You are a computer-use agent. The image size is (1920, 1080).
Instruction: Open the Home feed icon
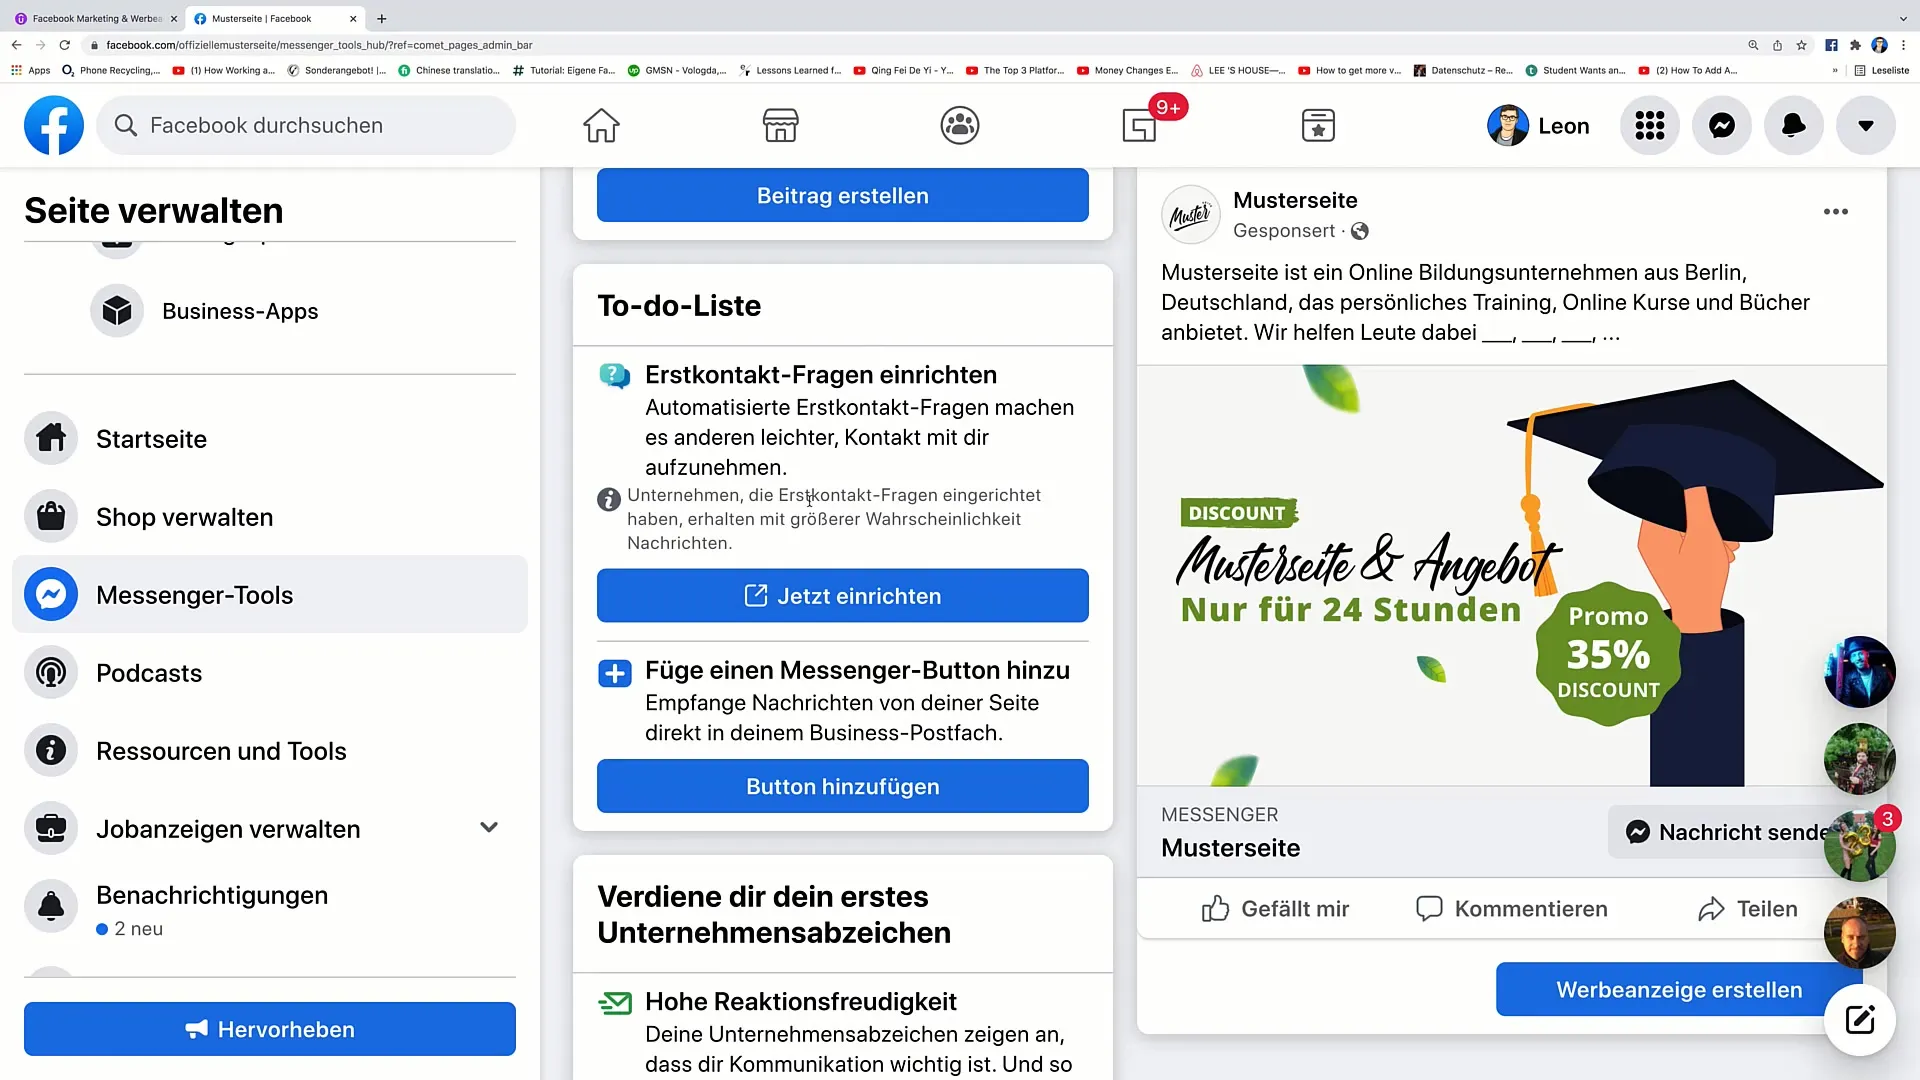pos(601,125)
